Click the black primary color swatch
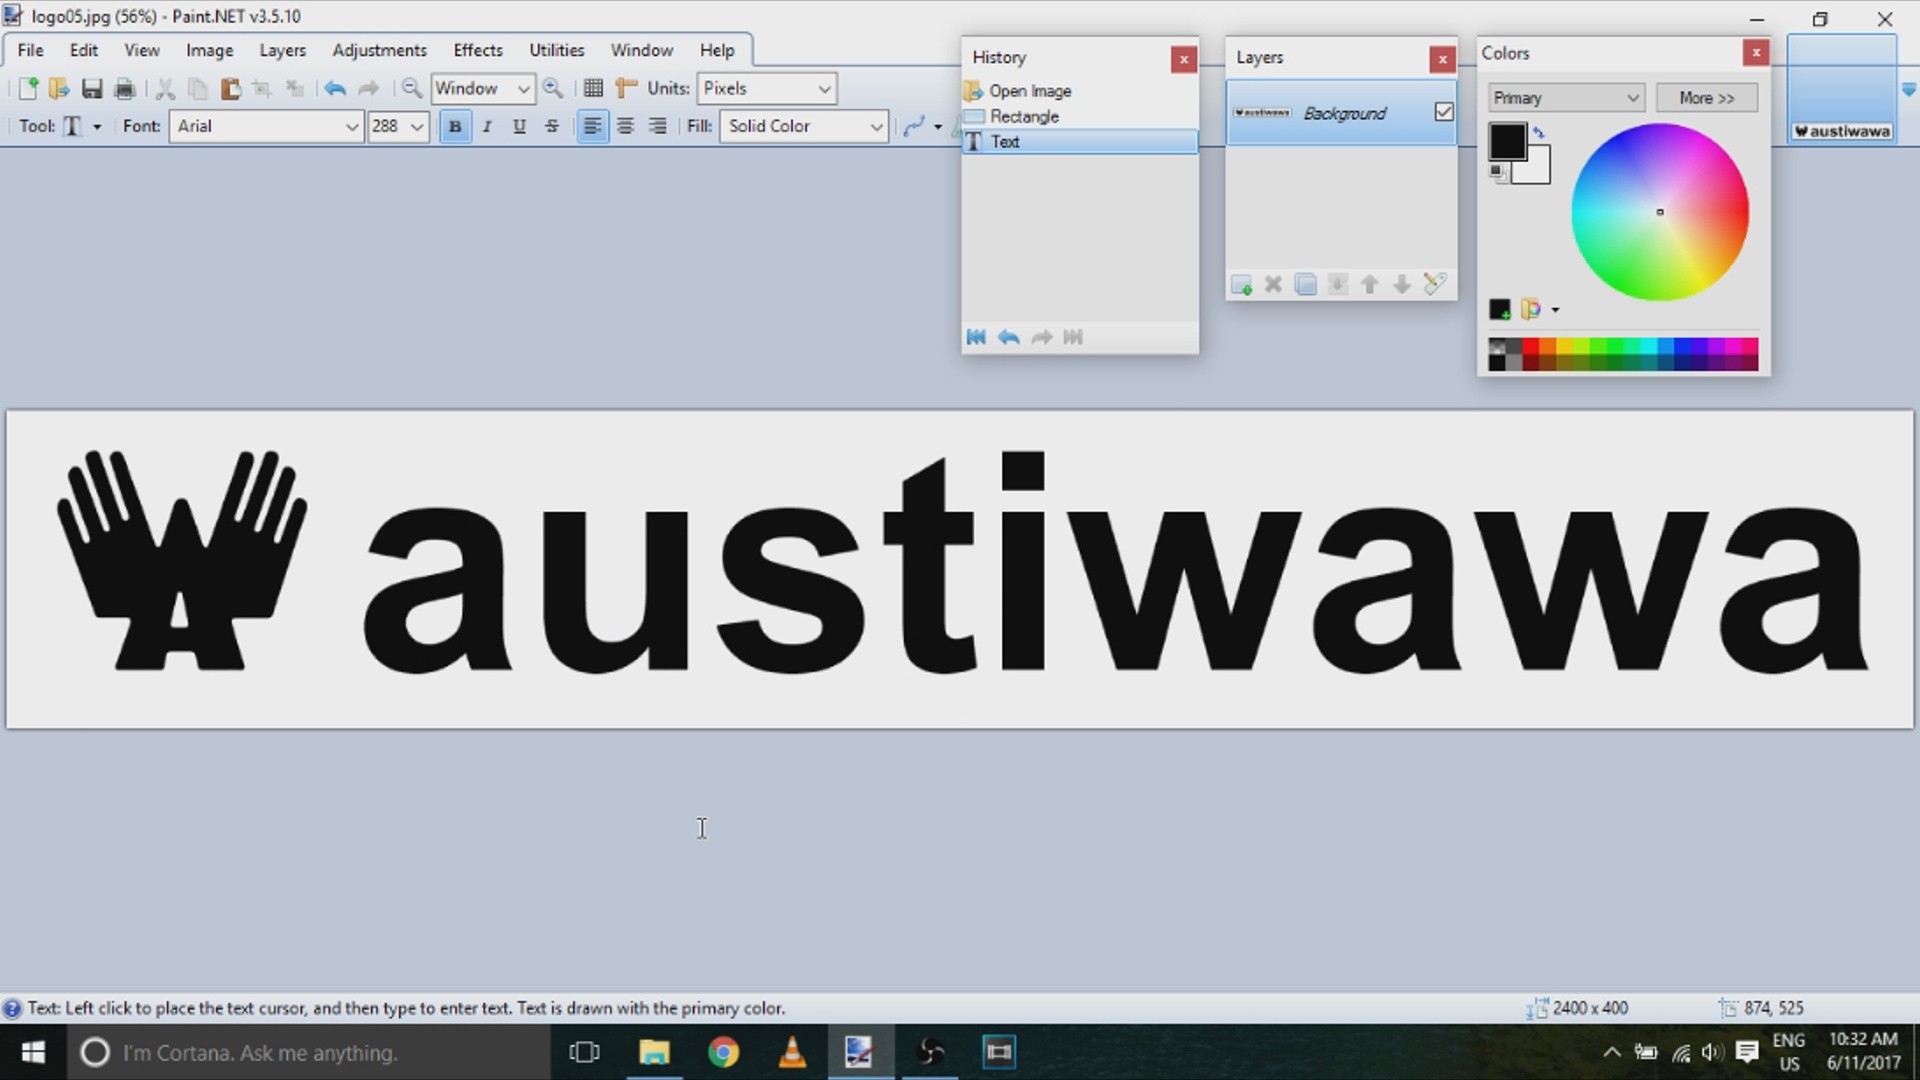Viewport: 1920px width, 1080px height. (1507, 141)
